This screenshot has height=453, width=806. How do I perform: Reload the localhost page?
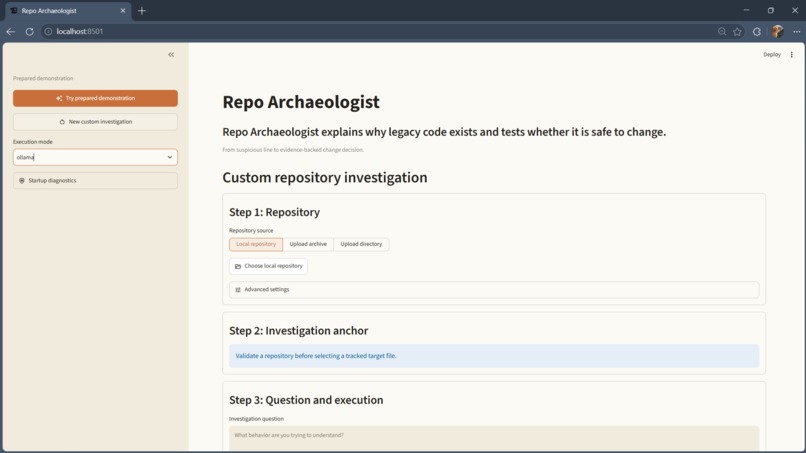[x=29, y=31]
